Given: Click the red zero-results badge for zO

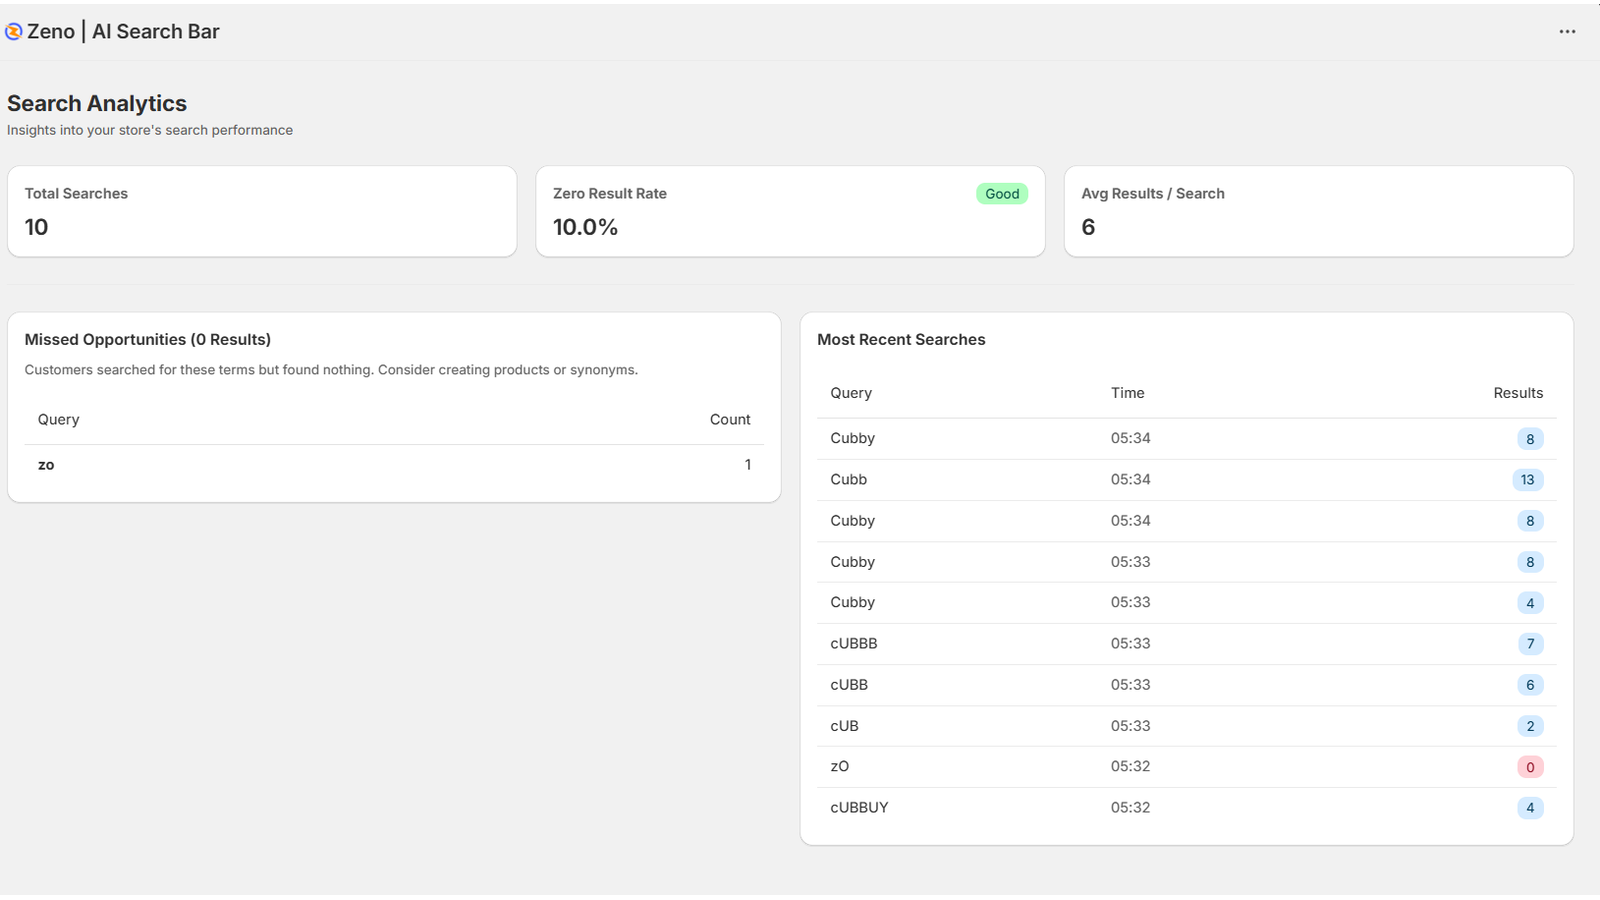Looking at the screenshot, I should click(1530, 766).
